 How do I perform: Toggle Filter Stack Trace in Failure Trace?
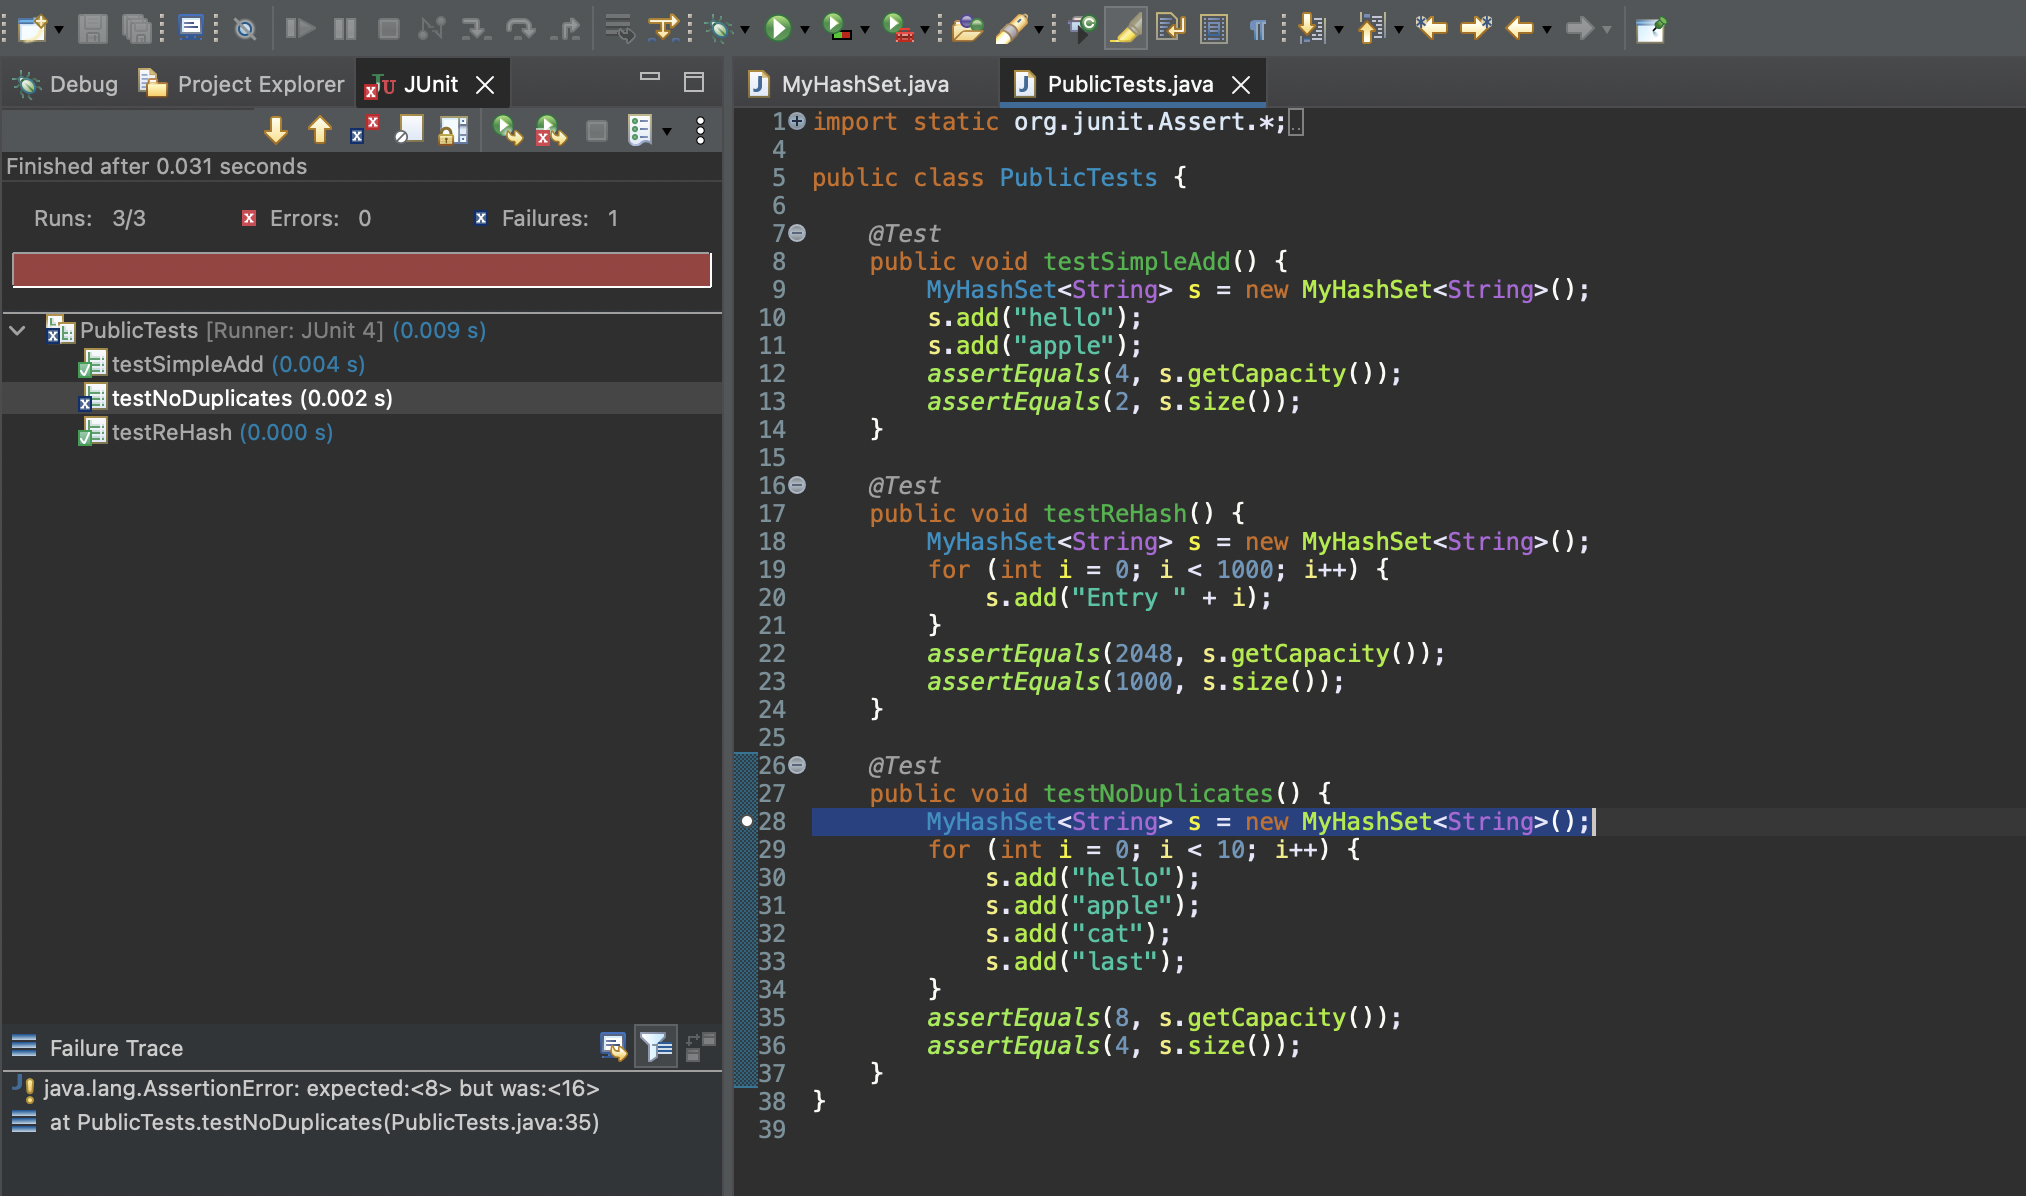coord(656,1047)
